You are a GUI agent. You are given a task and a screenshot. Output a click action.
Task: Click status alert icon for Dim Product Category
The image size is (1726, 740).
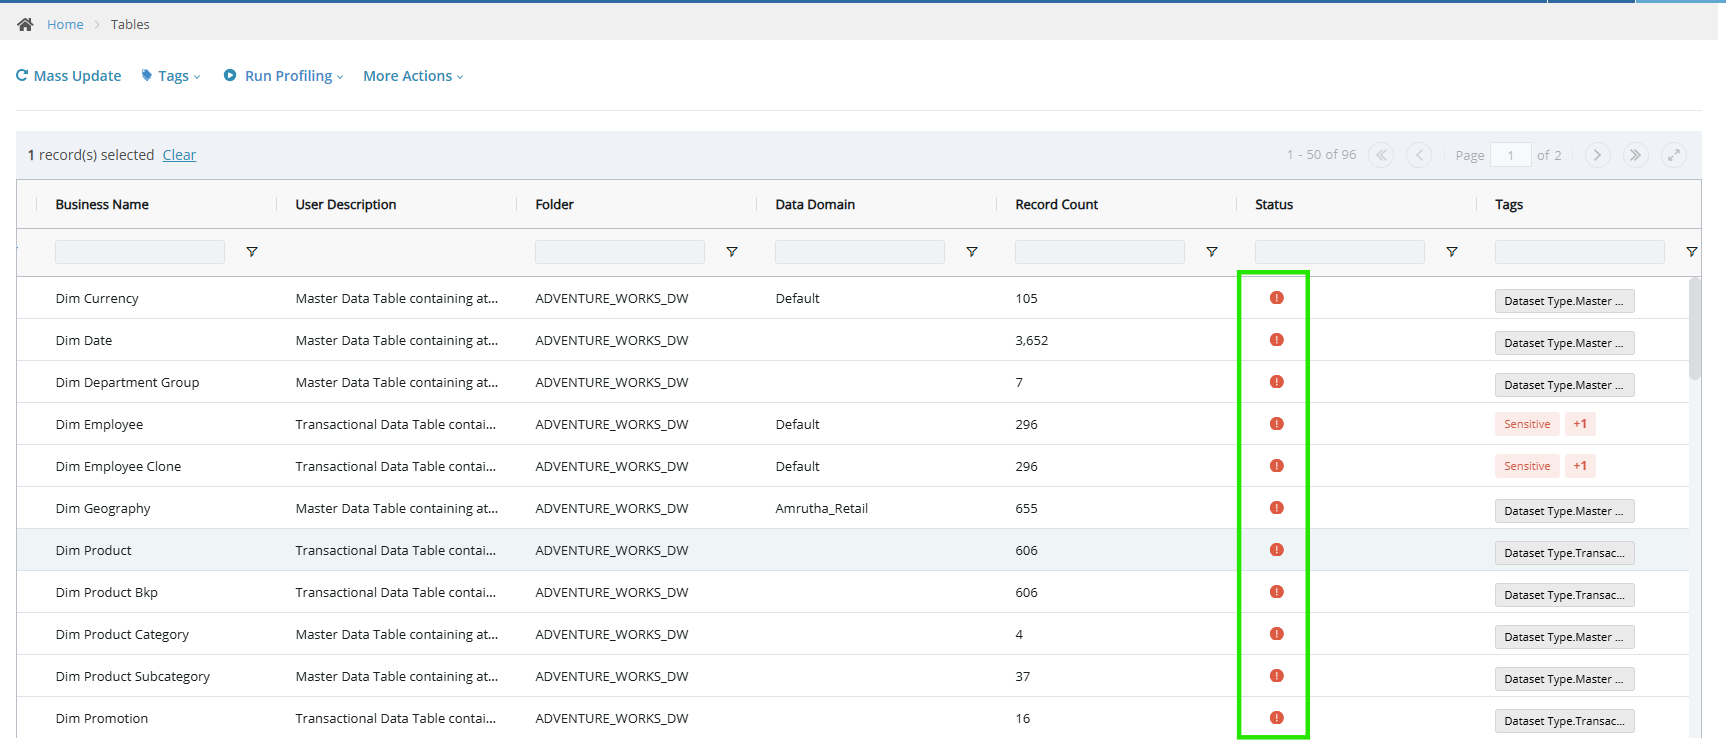click(1277, 634)
